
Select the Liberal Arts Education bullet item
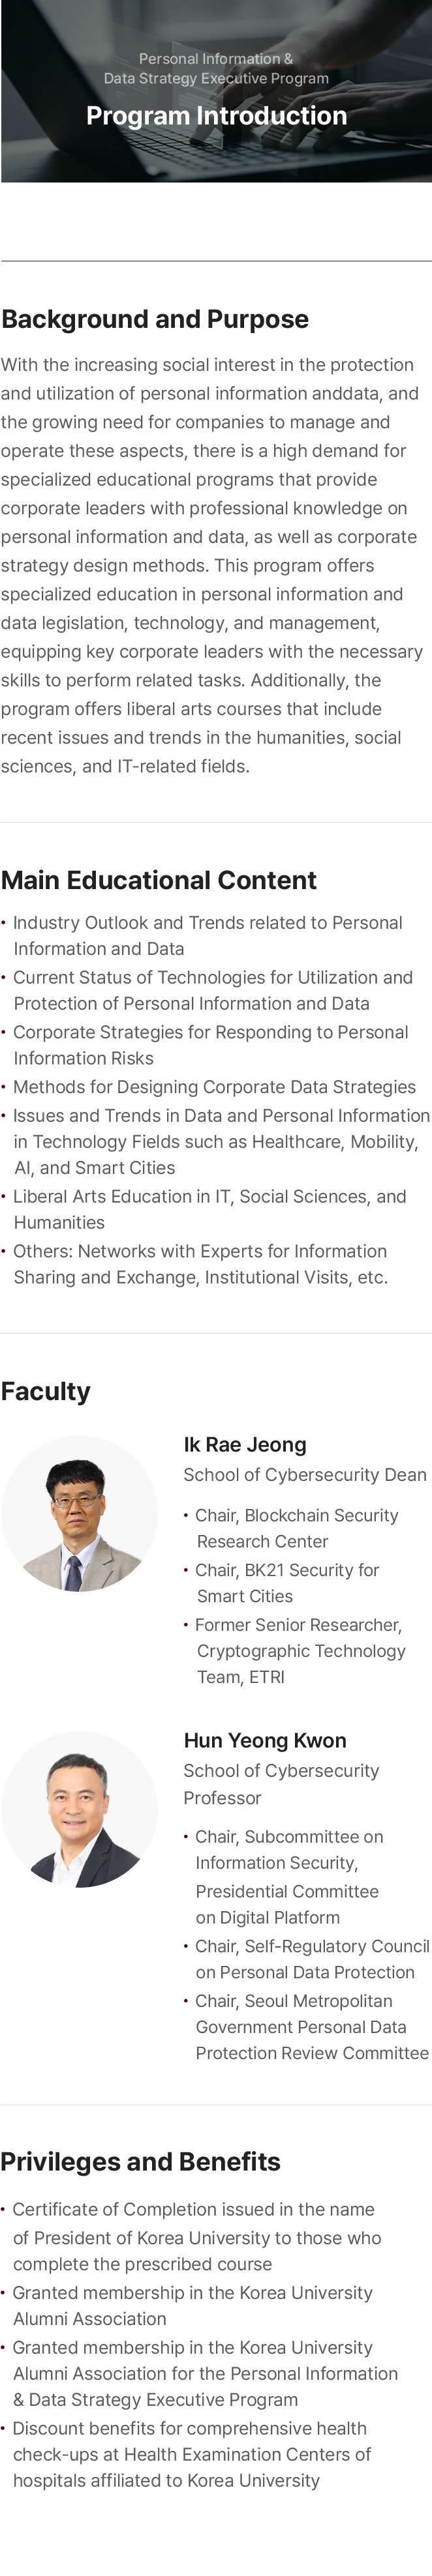point(209,1209)
